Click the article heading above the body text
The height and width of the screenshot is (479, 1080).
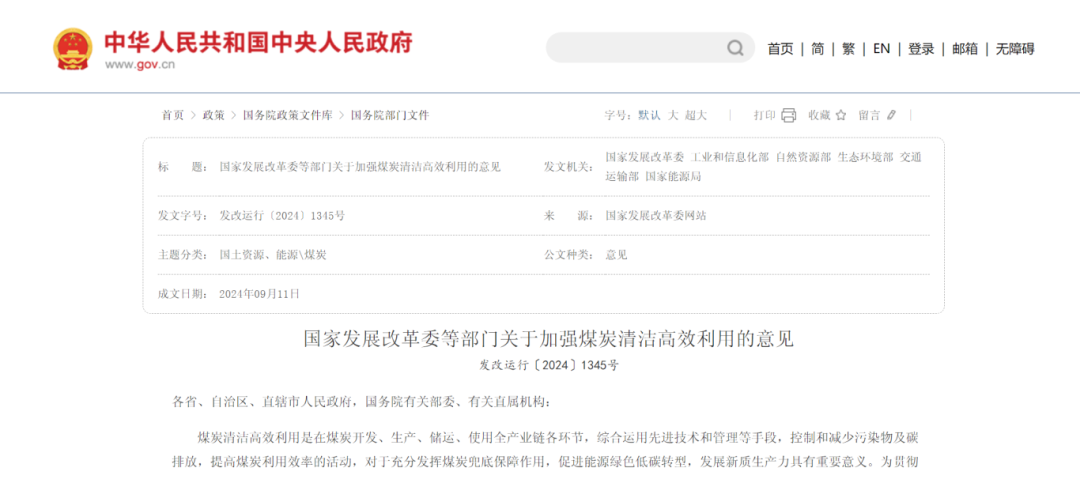pos(549,339)
